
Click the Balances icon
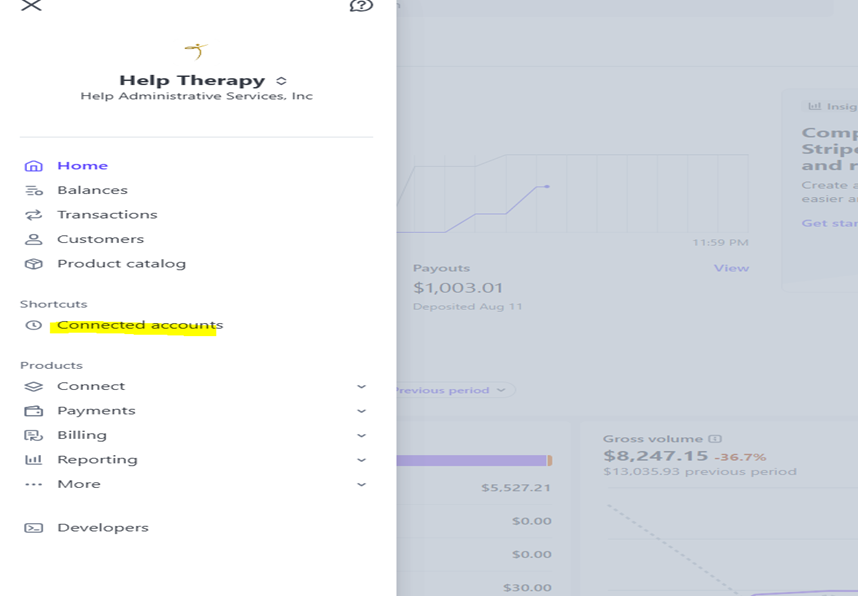click(33, 190)
